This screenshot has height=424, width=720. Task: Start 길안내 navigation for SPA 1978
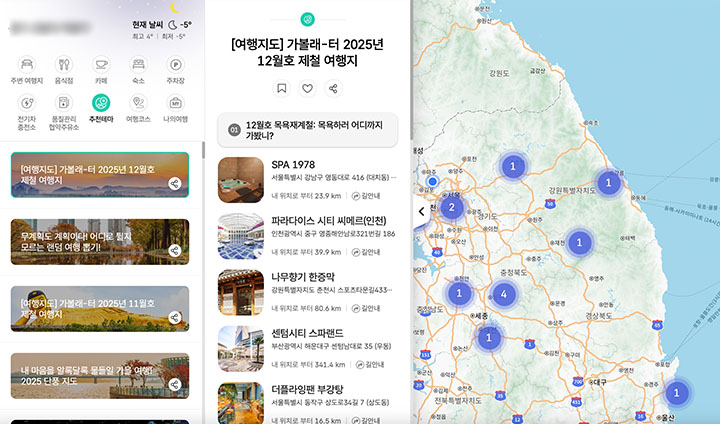366,196
